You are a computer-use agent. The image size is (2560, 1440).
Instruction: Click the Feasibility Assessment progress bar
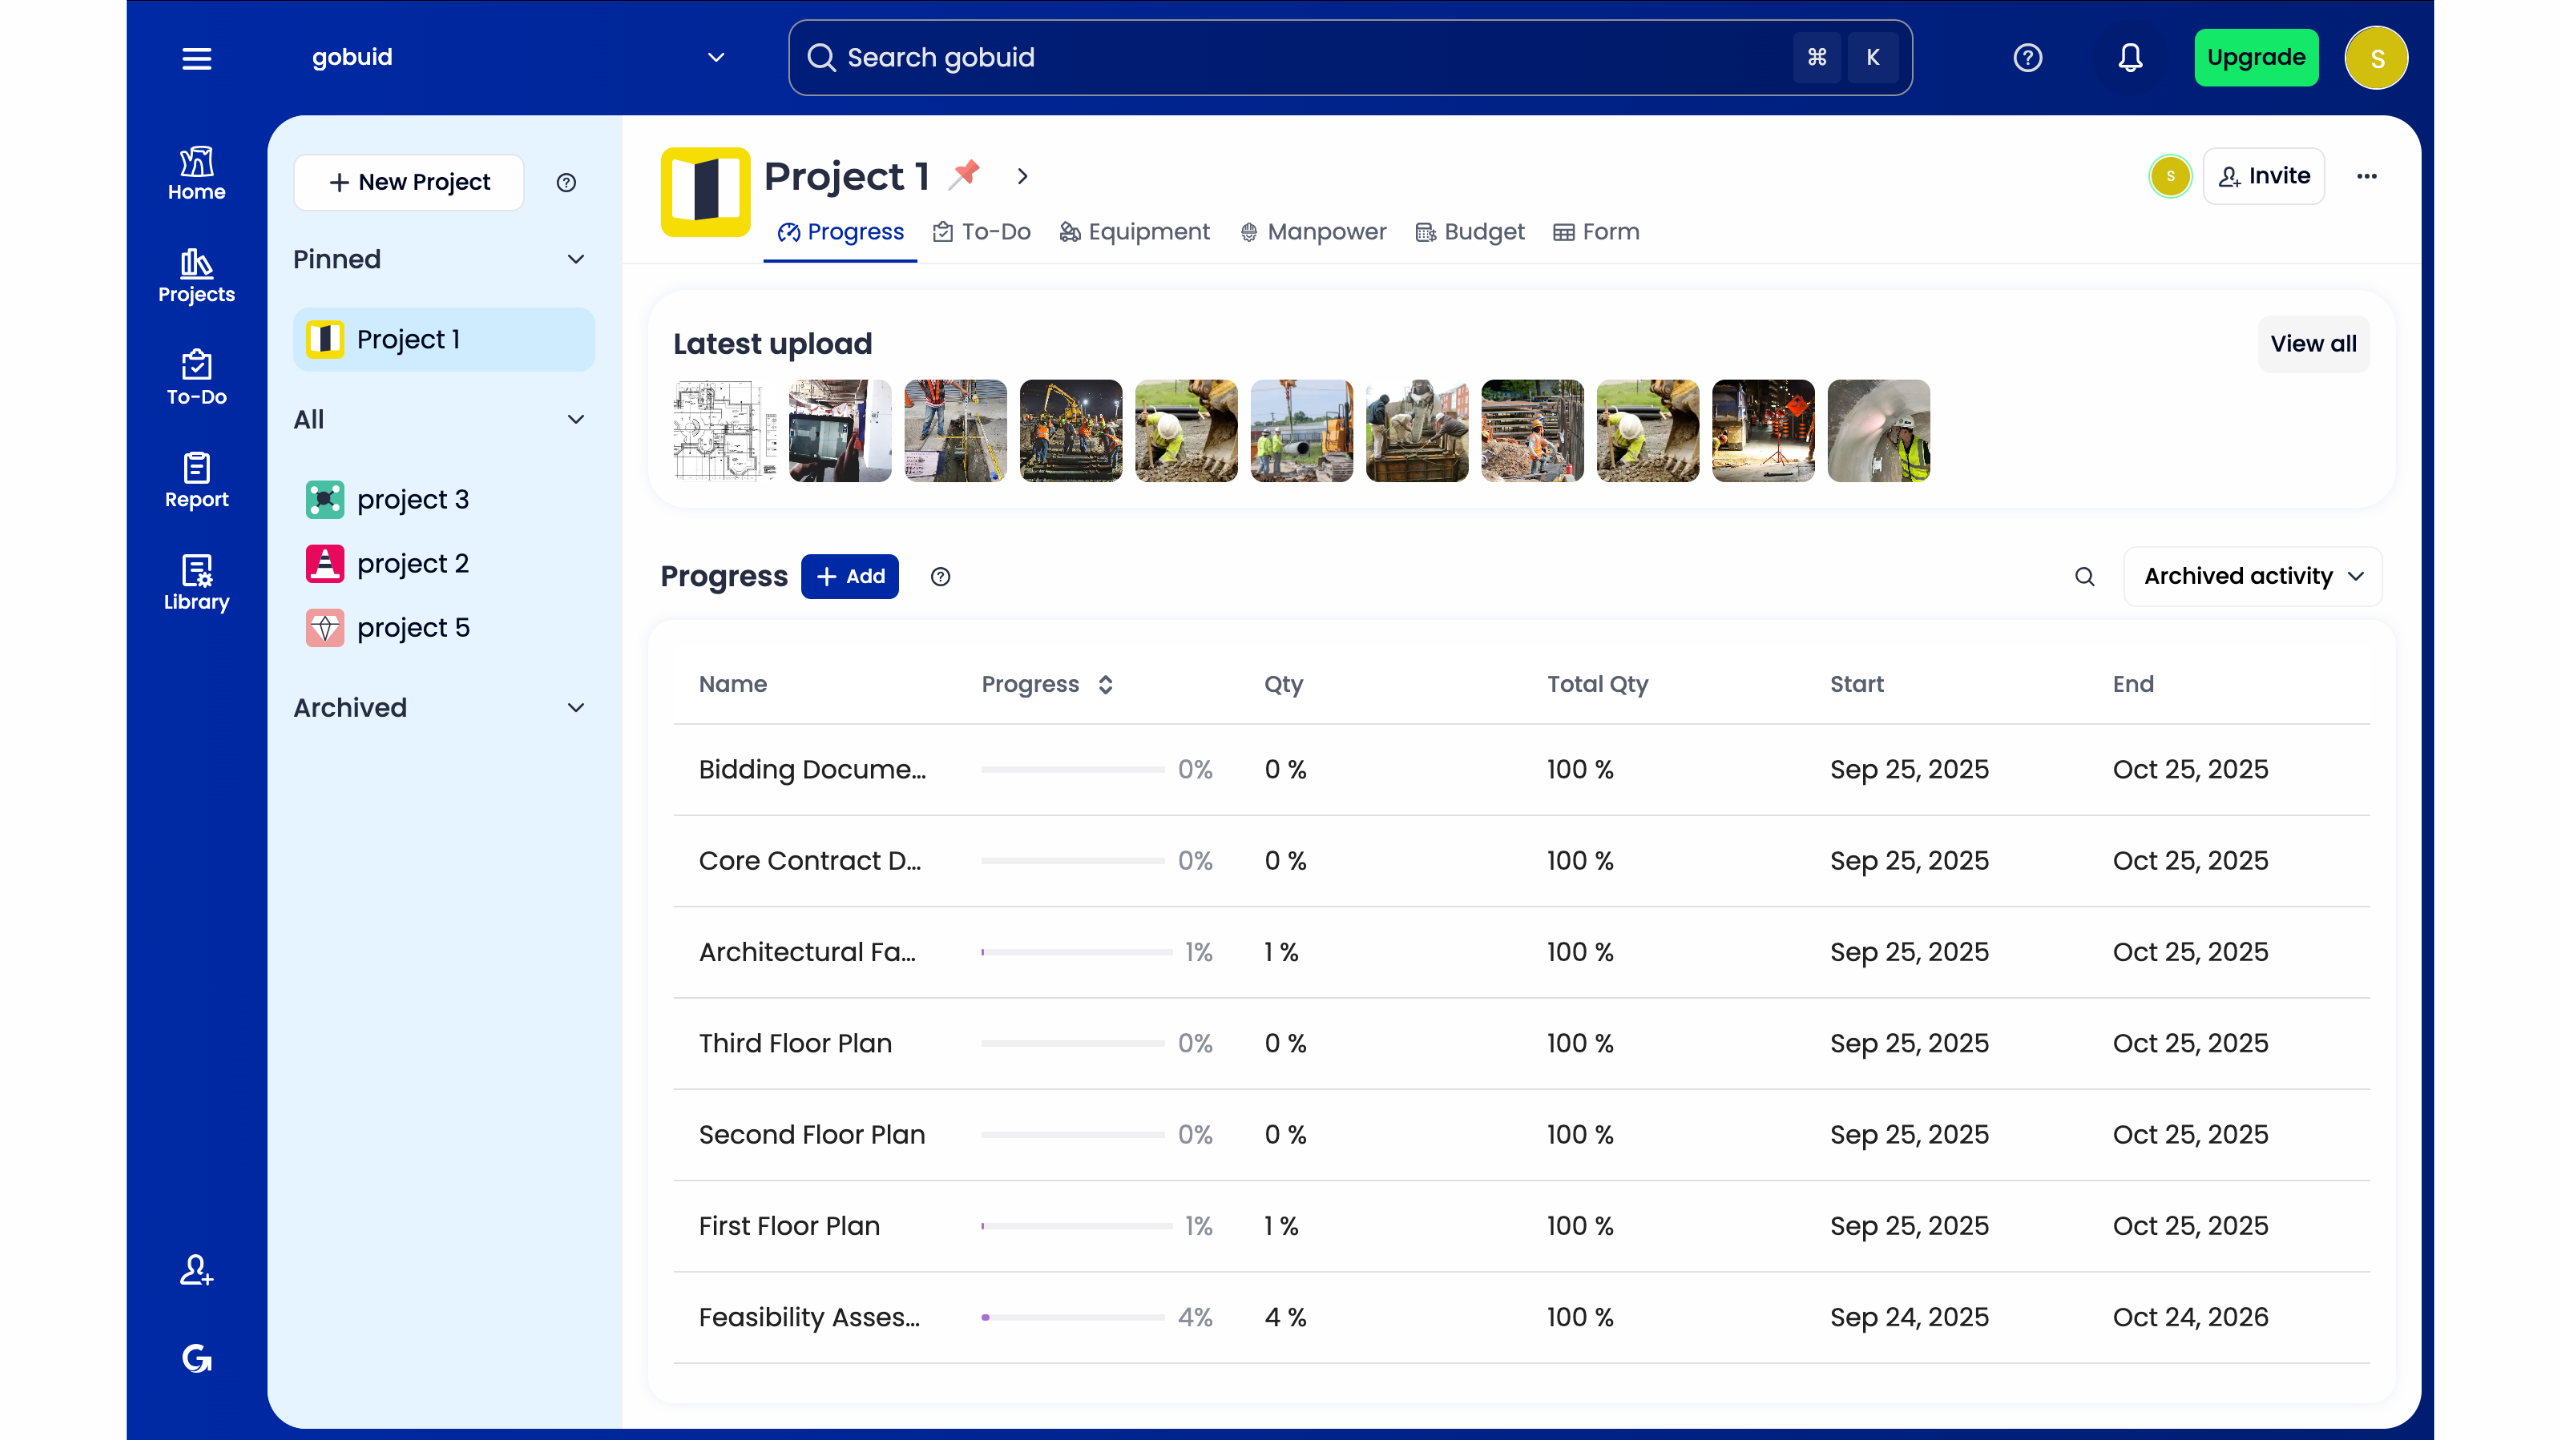[1072, 1317]
